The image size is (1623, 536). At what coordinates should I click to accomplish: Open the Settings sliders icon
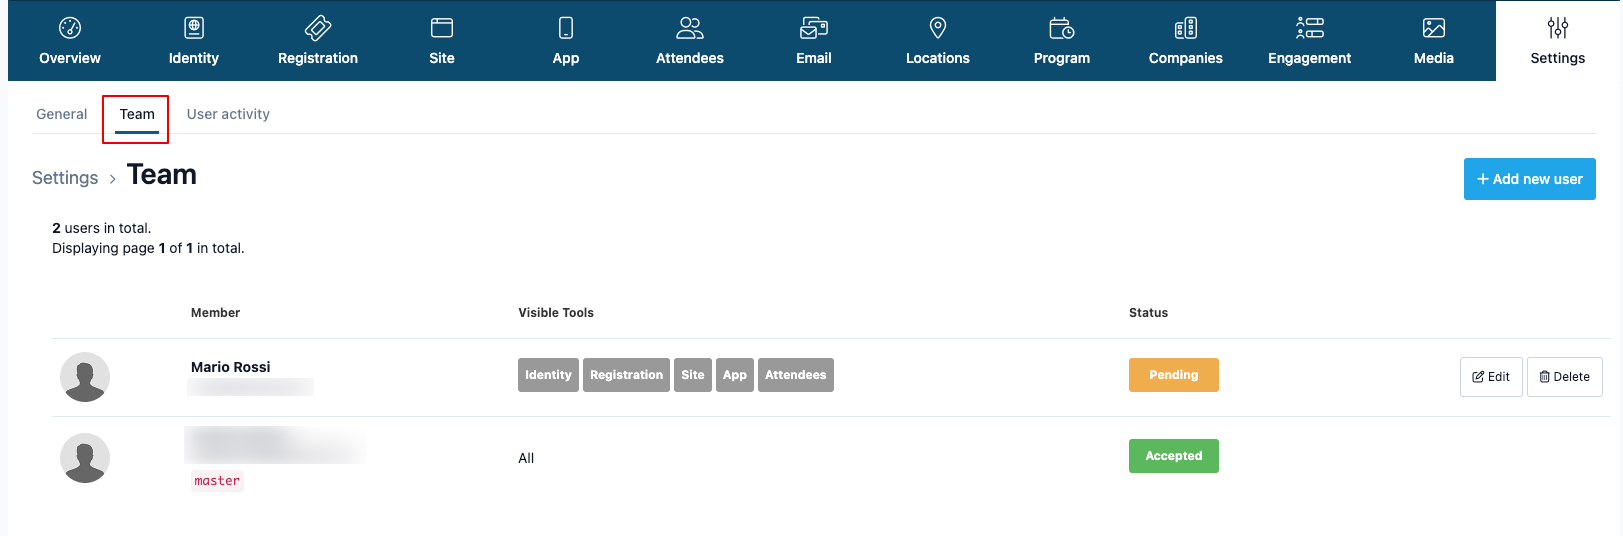pos(1558,28)
